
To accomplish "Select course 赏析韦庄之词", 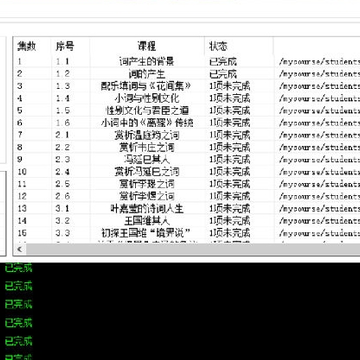I will point(147,147).
